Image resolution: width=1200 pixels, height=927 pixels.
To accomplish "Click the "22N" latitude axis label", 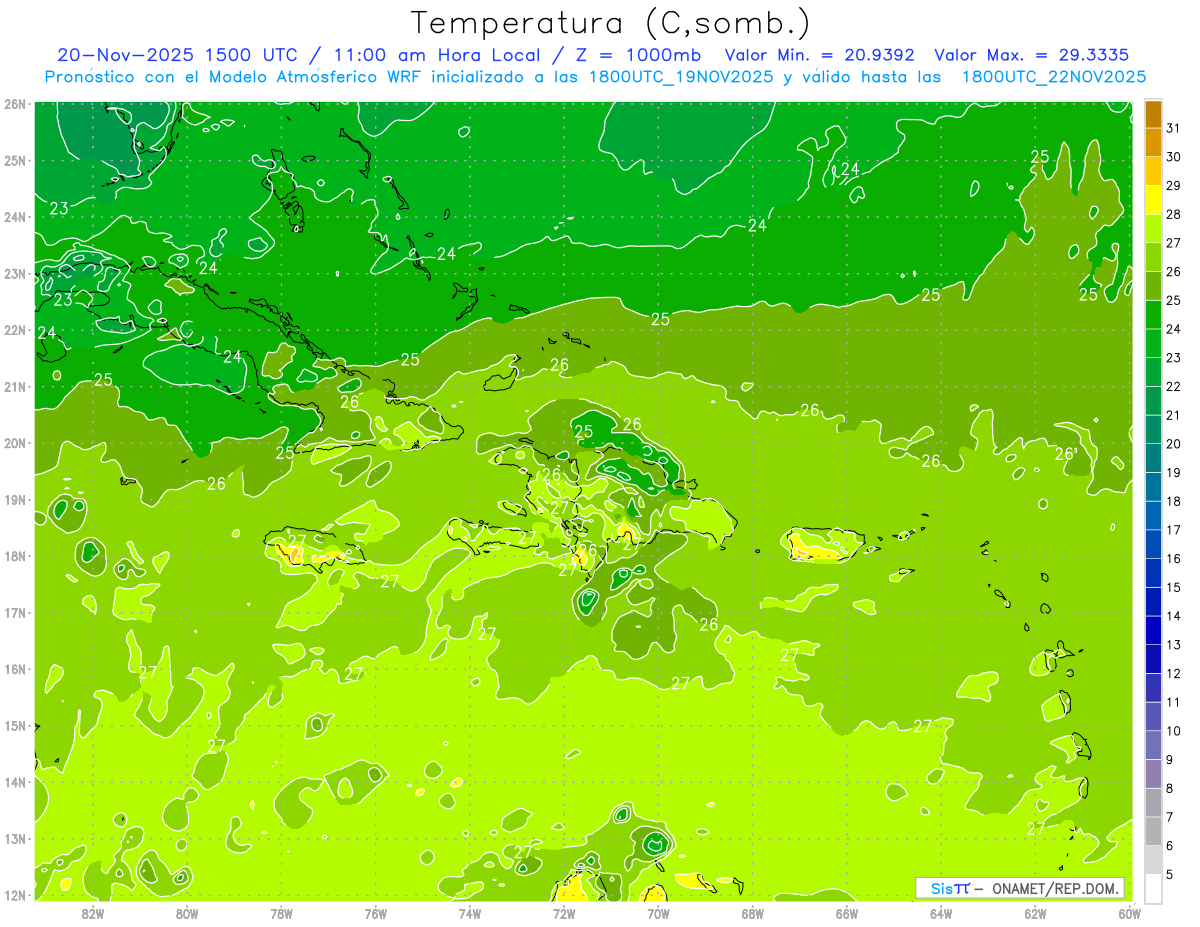I will [15, 330].
